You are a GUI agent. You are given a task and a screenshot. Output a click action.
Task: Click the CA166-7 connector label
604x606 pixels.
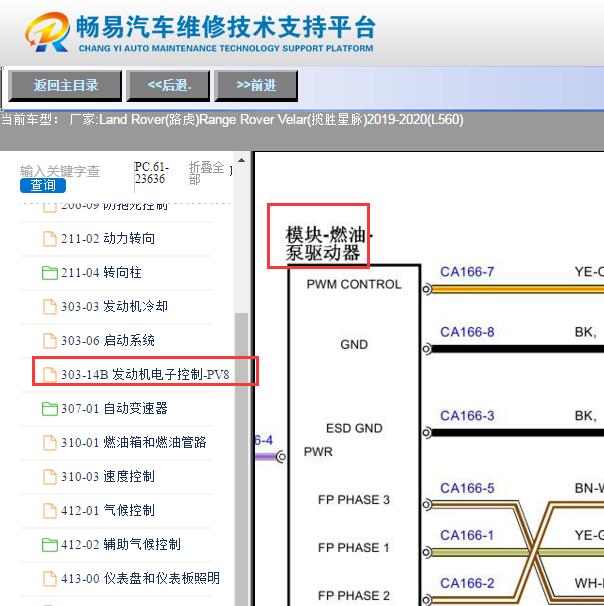(x=467, y=272)
